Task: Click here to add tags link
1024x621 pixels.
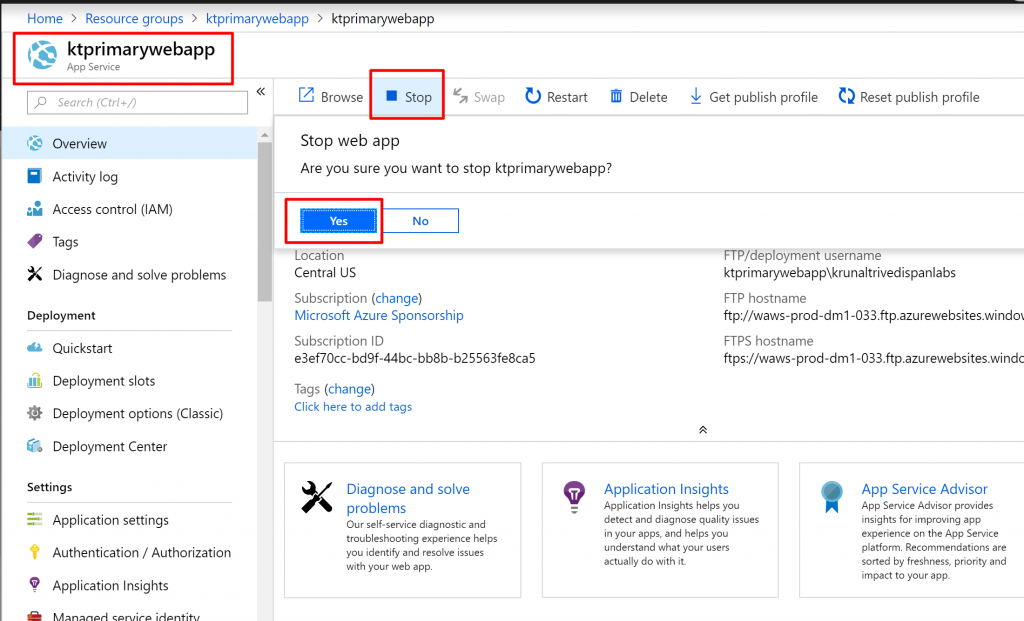Action: click(x=353, y=407)
